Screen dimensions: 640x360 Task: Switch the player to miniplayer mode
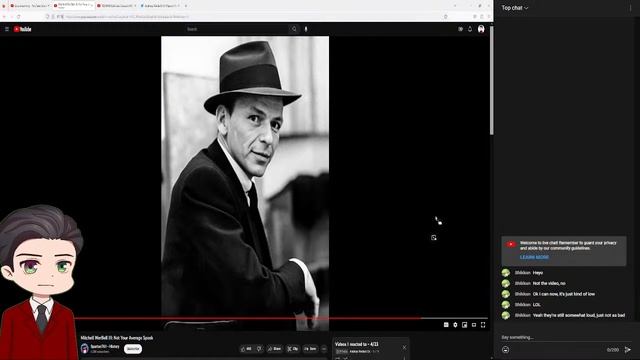click(x=464, y=325)
